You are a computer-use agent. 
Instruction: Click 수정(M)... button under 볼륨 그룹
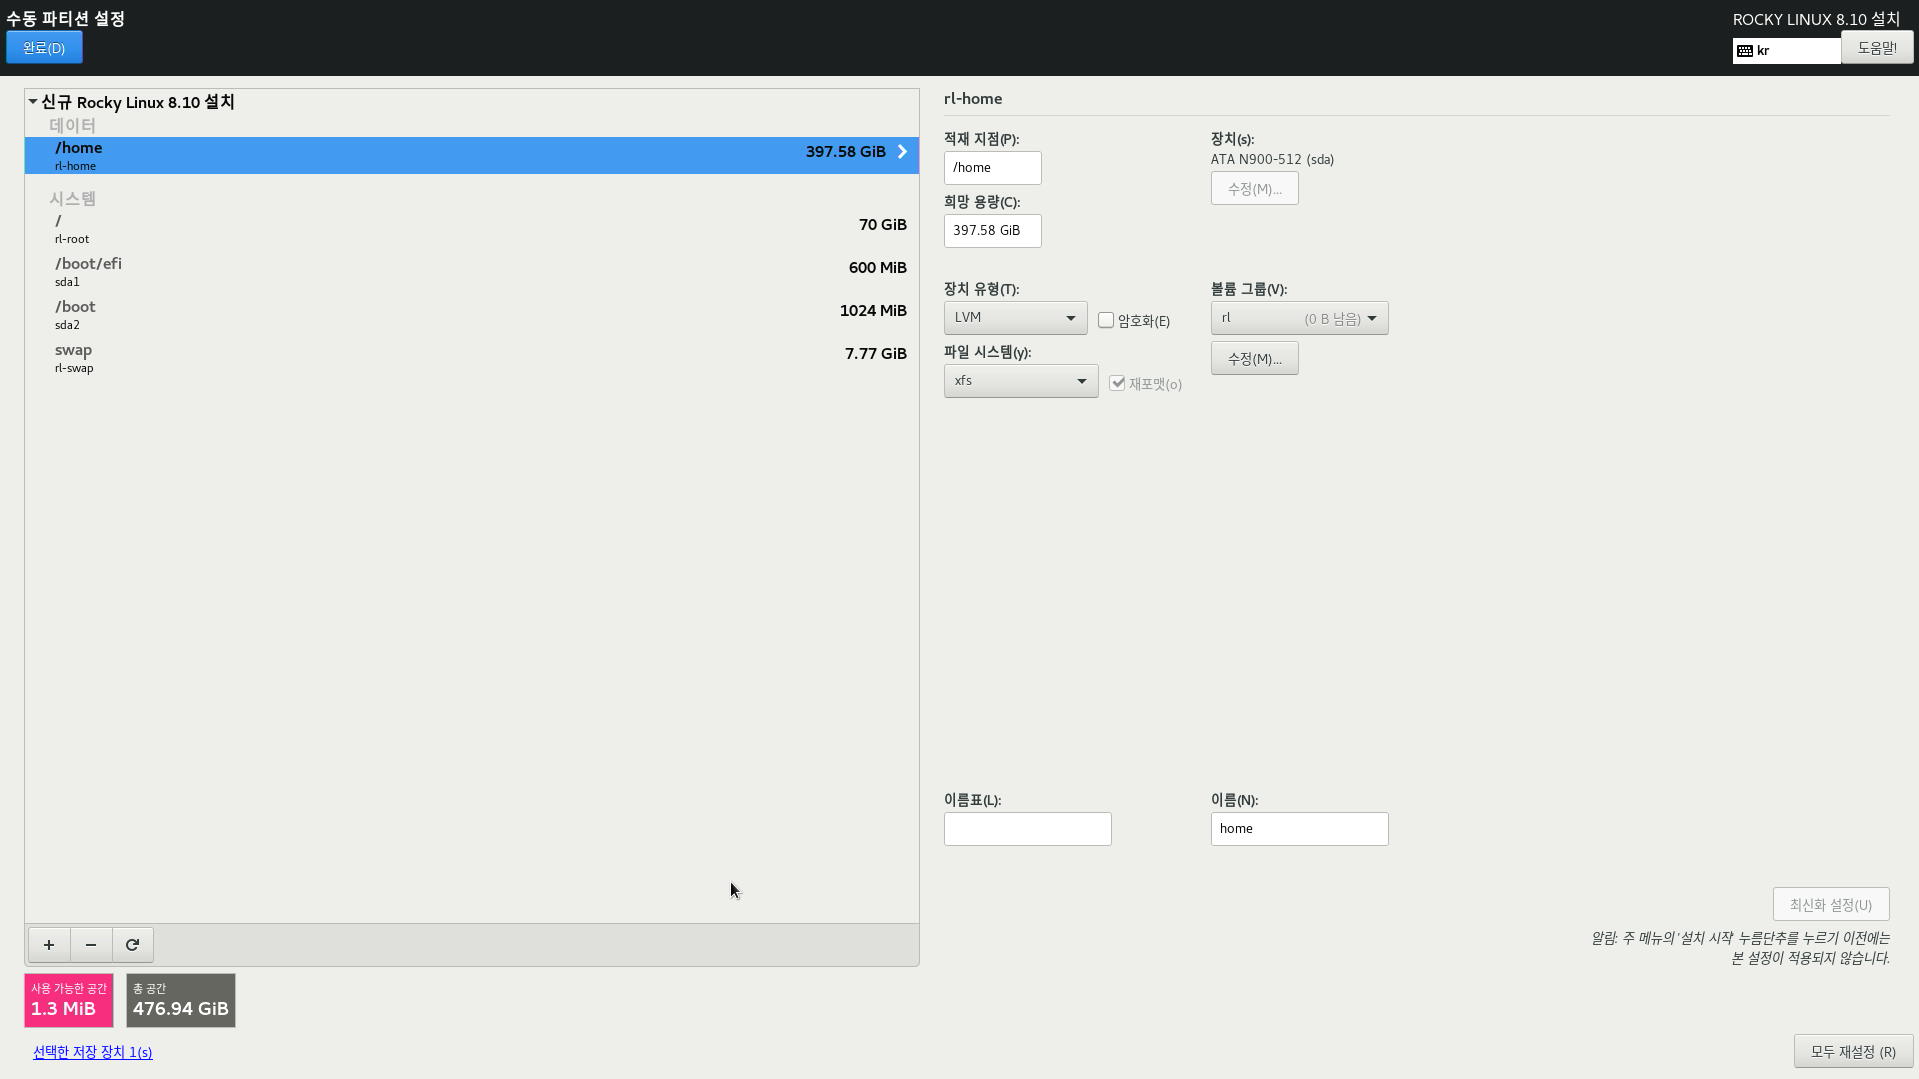click(x=1254, y=359)
